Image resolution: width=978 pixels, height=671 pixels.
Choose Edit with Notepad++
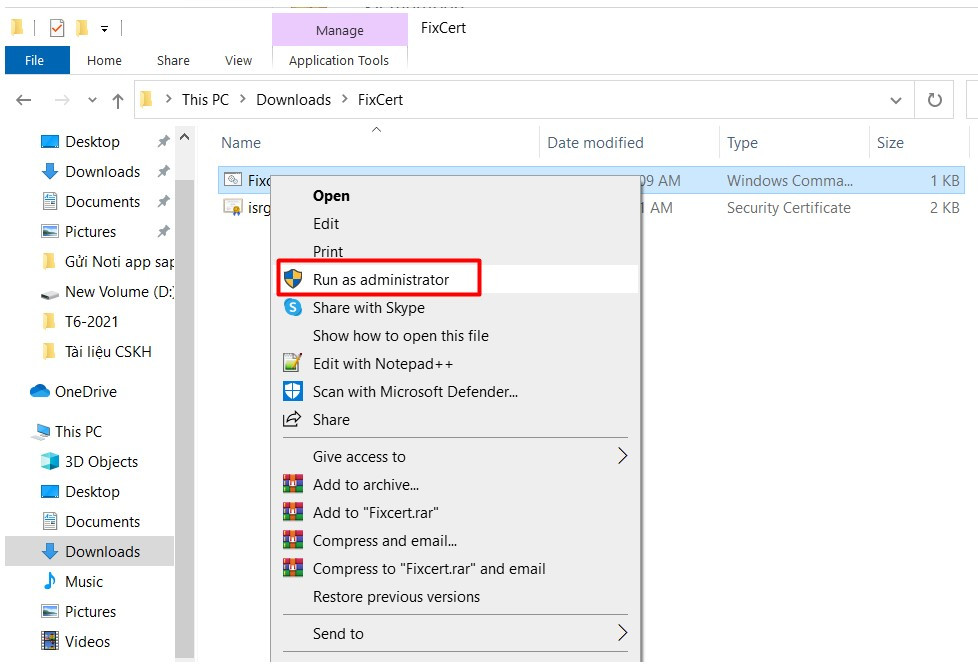[383, 364]
